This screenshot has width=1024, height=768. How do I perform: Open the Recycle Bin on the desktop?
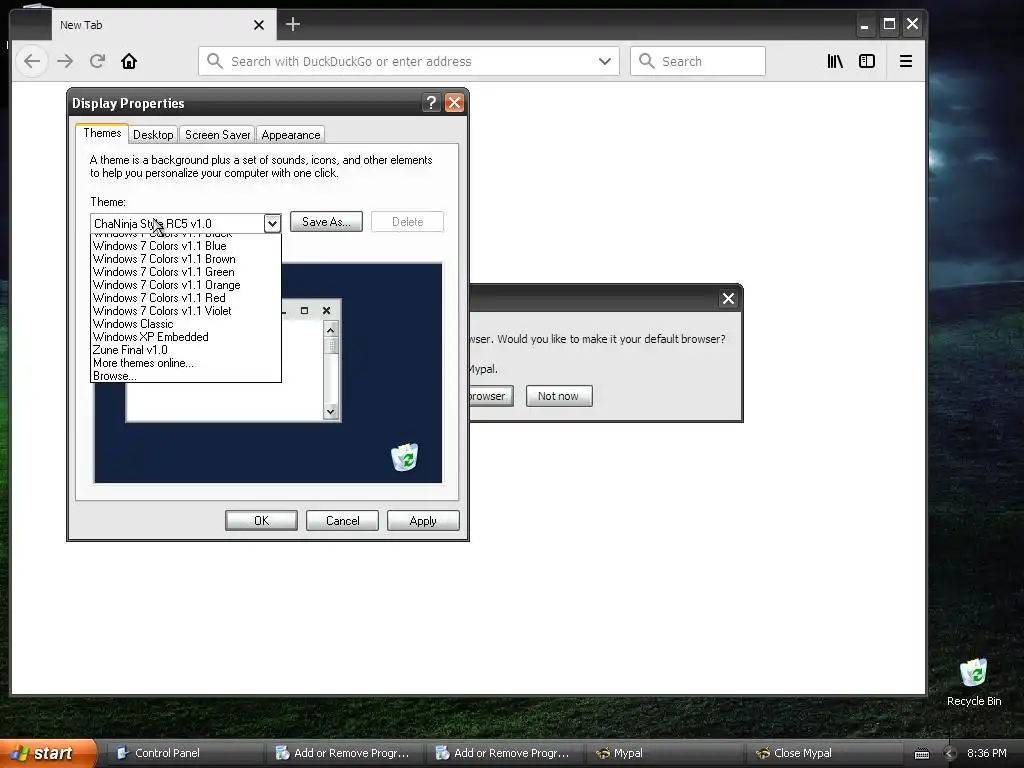tap(974, 683)
